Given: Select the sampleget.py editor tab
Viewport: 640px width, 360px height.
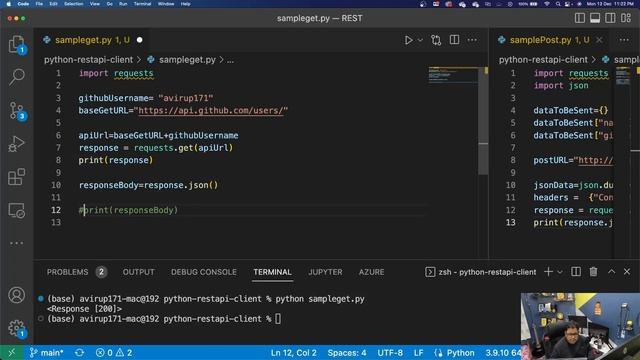Looking at the screenshot, I should [92, 40].
